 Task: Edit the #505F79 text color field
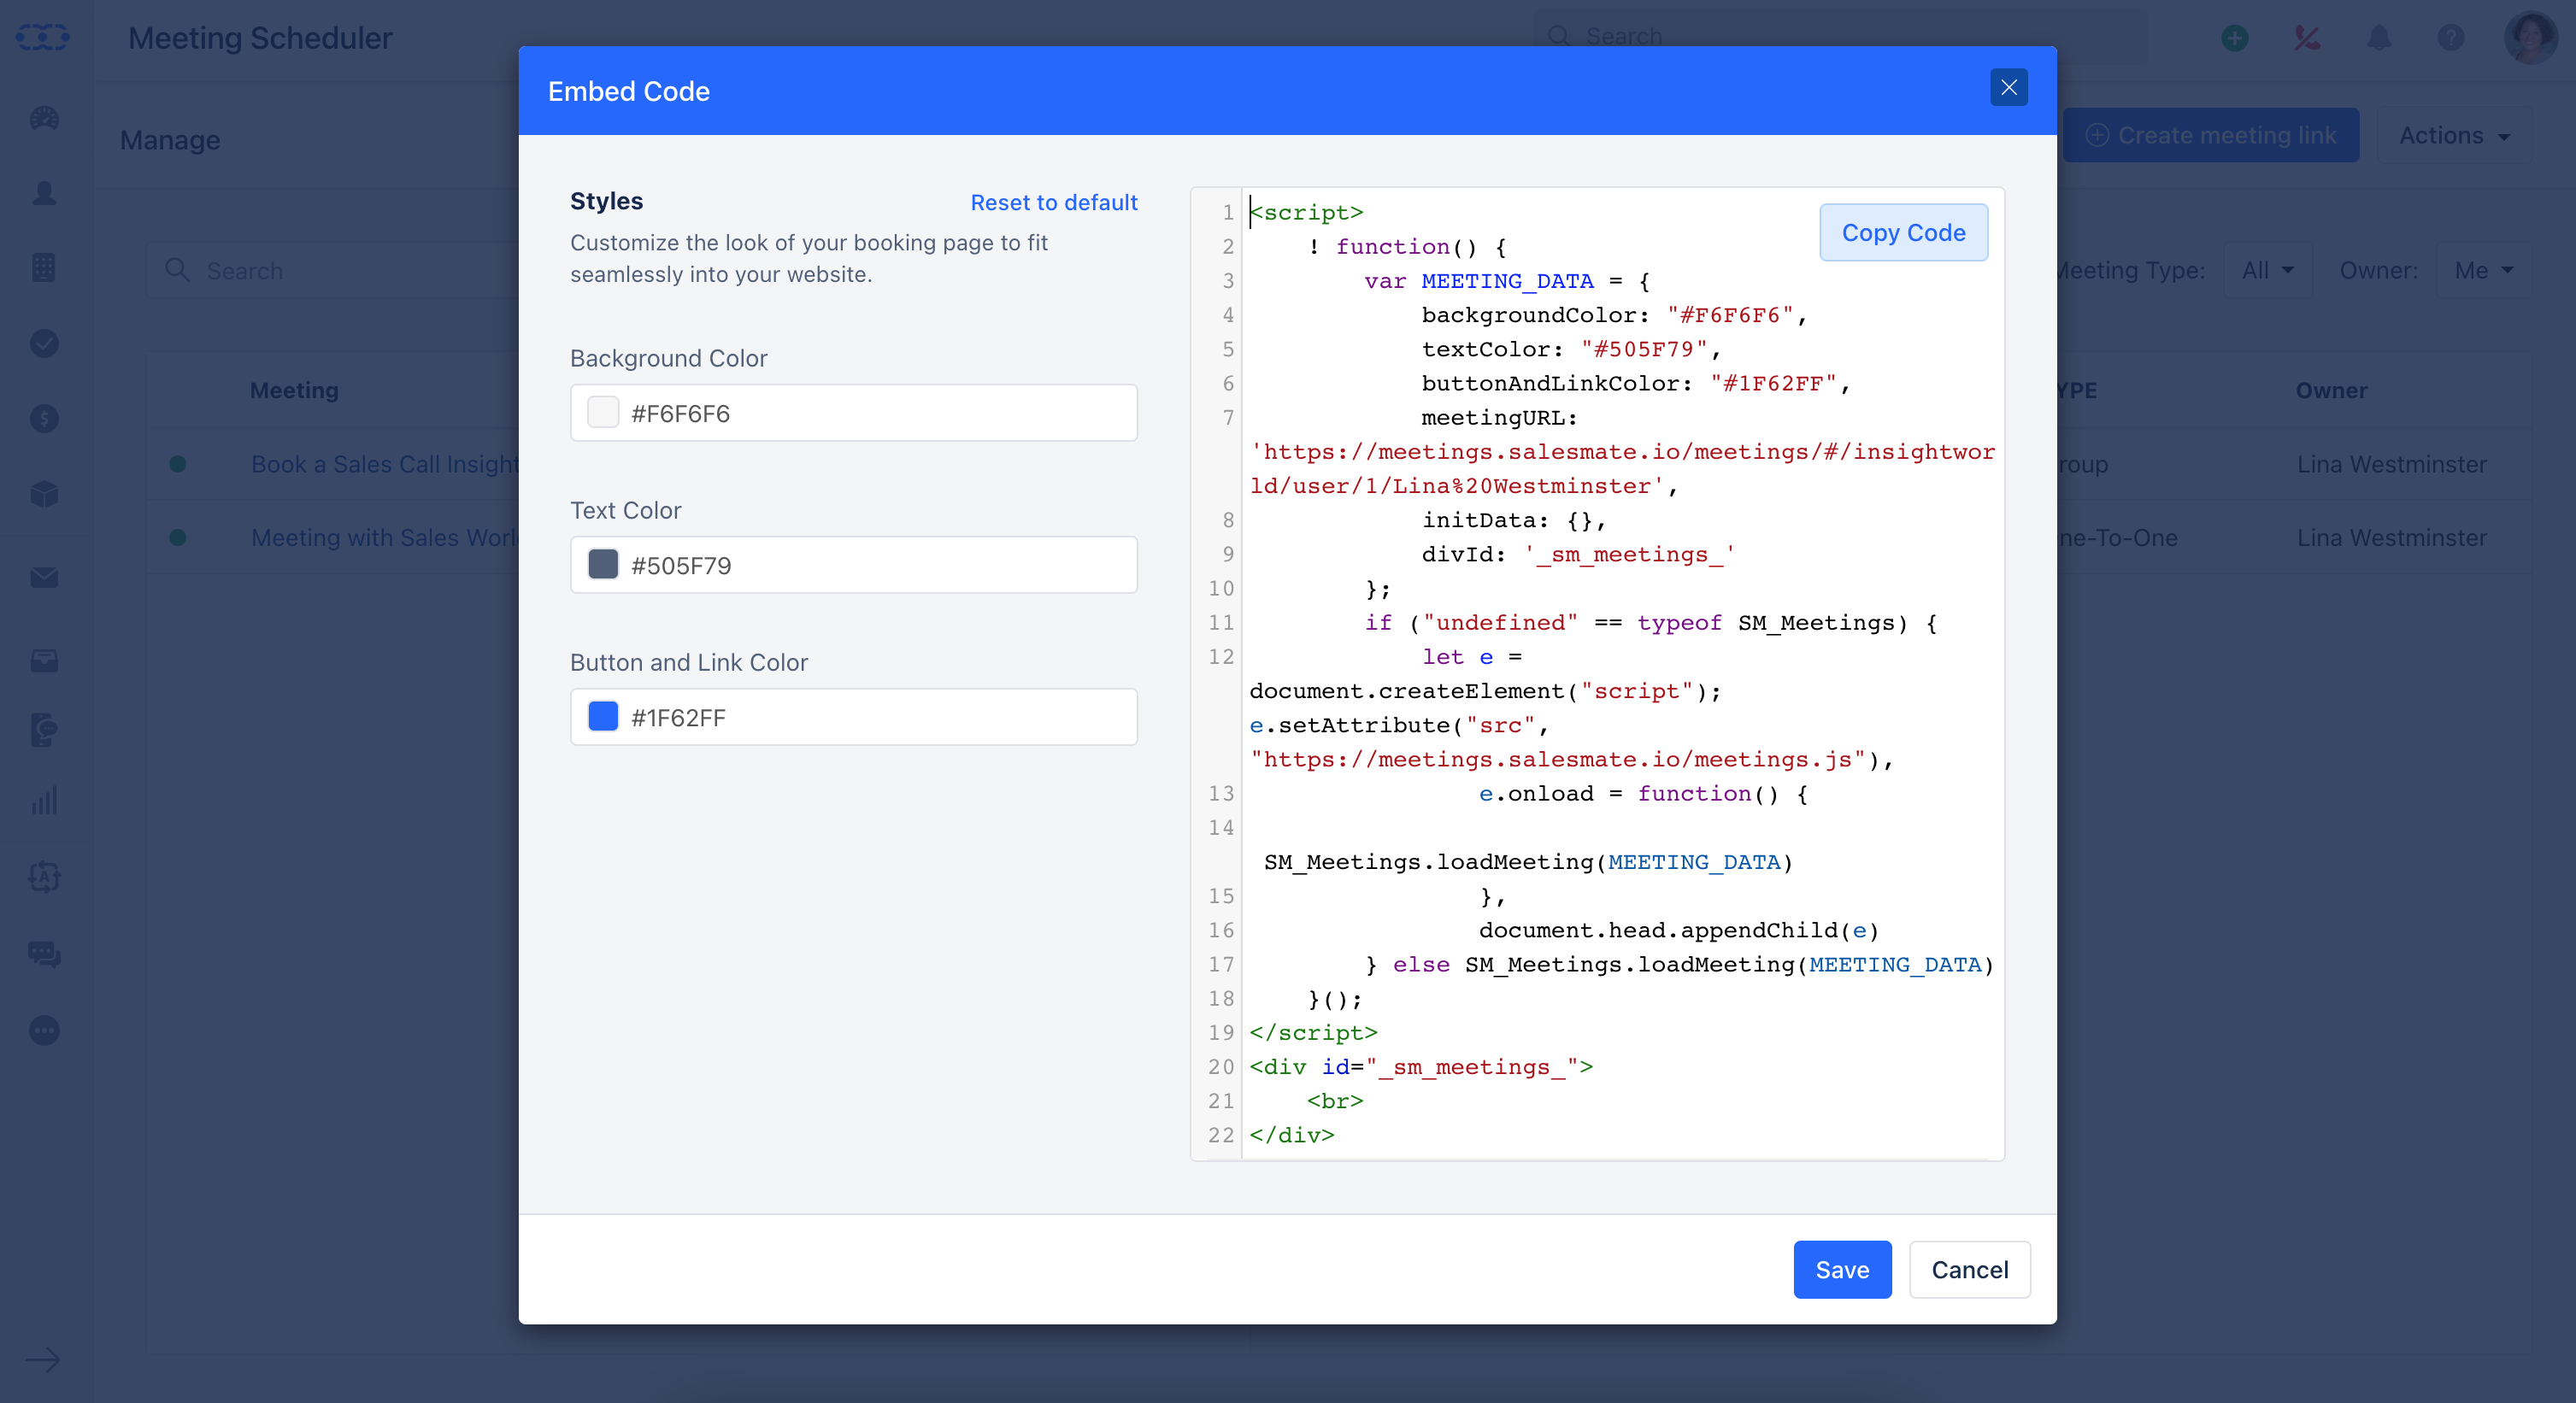(854, 565)
